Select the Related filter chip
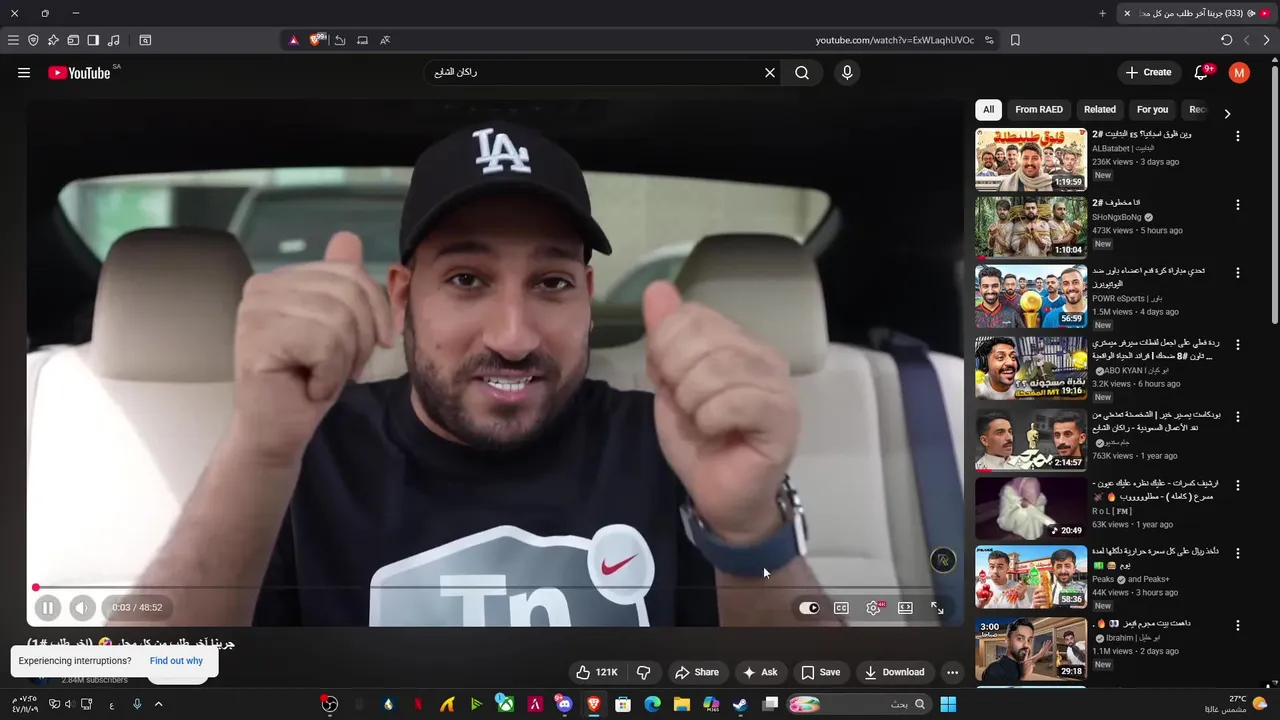Screen dimensions: 1280x720 (1100, 110)
